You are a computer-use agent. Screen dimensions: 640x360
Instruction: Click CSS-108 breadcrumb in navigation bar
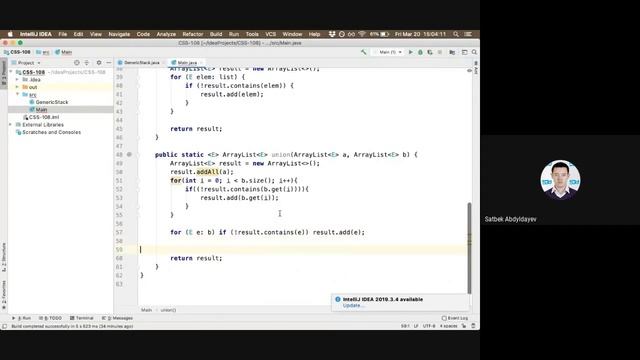click(17, 52)
